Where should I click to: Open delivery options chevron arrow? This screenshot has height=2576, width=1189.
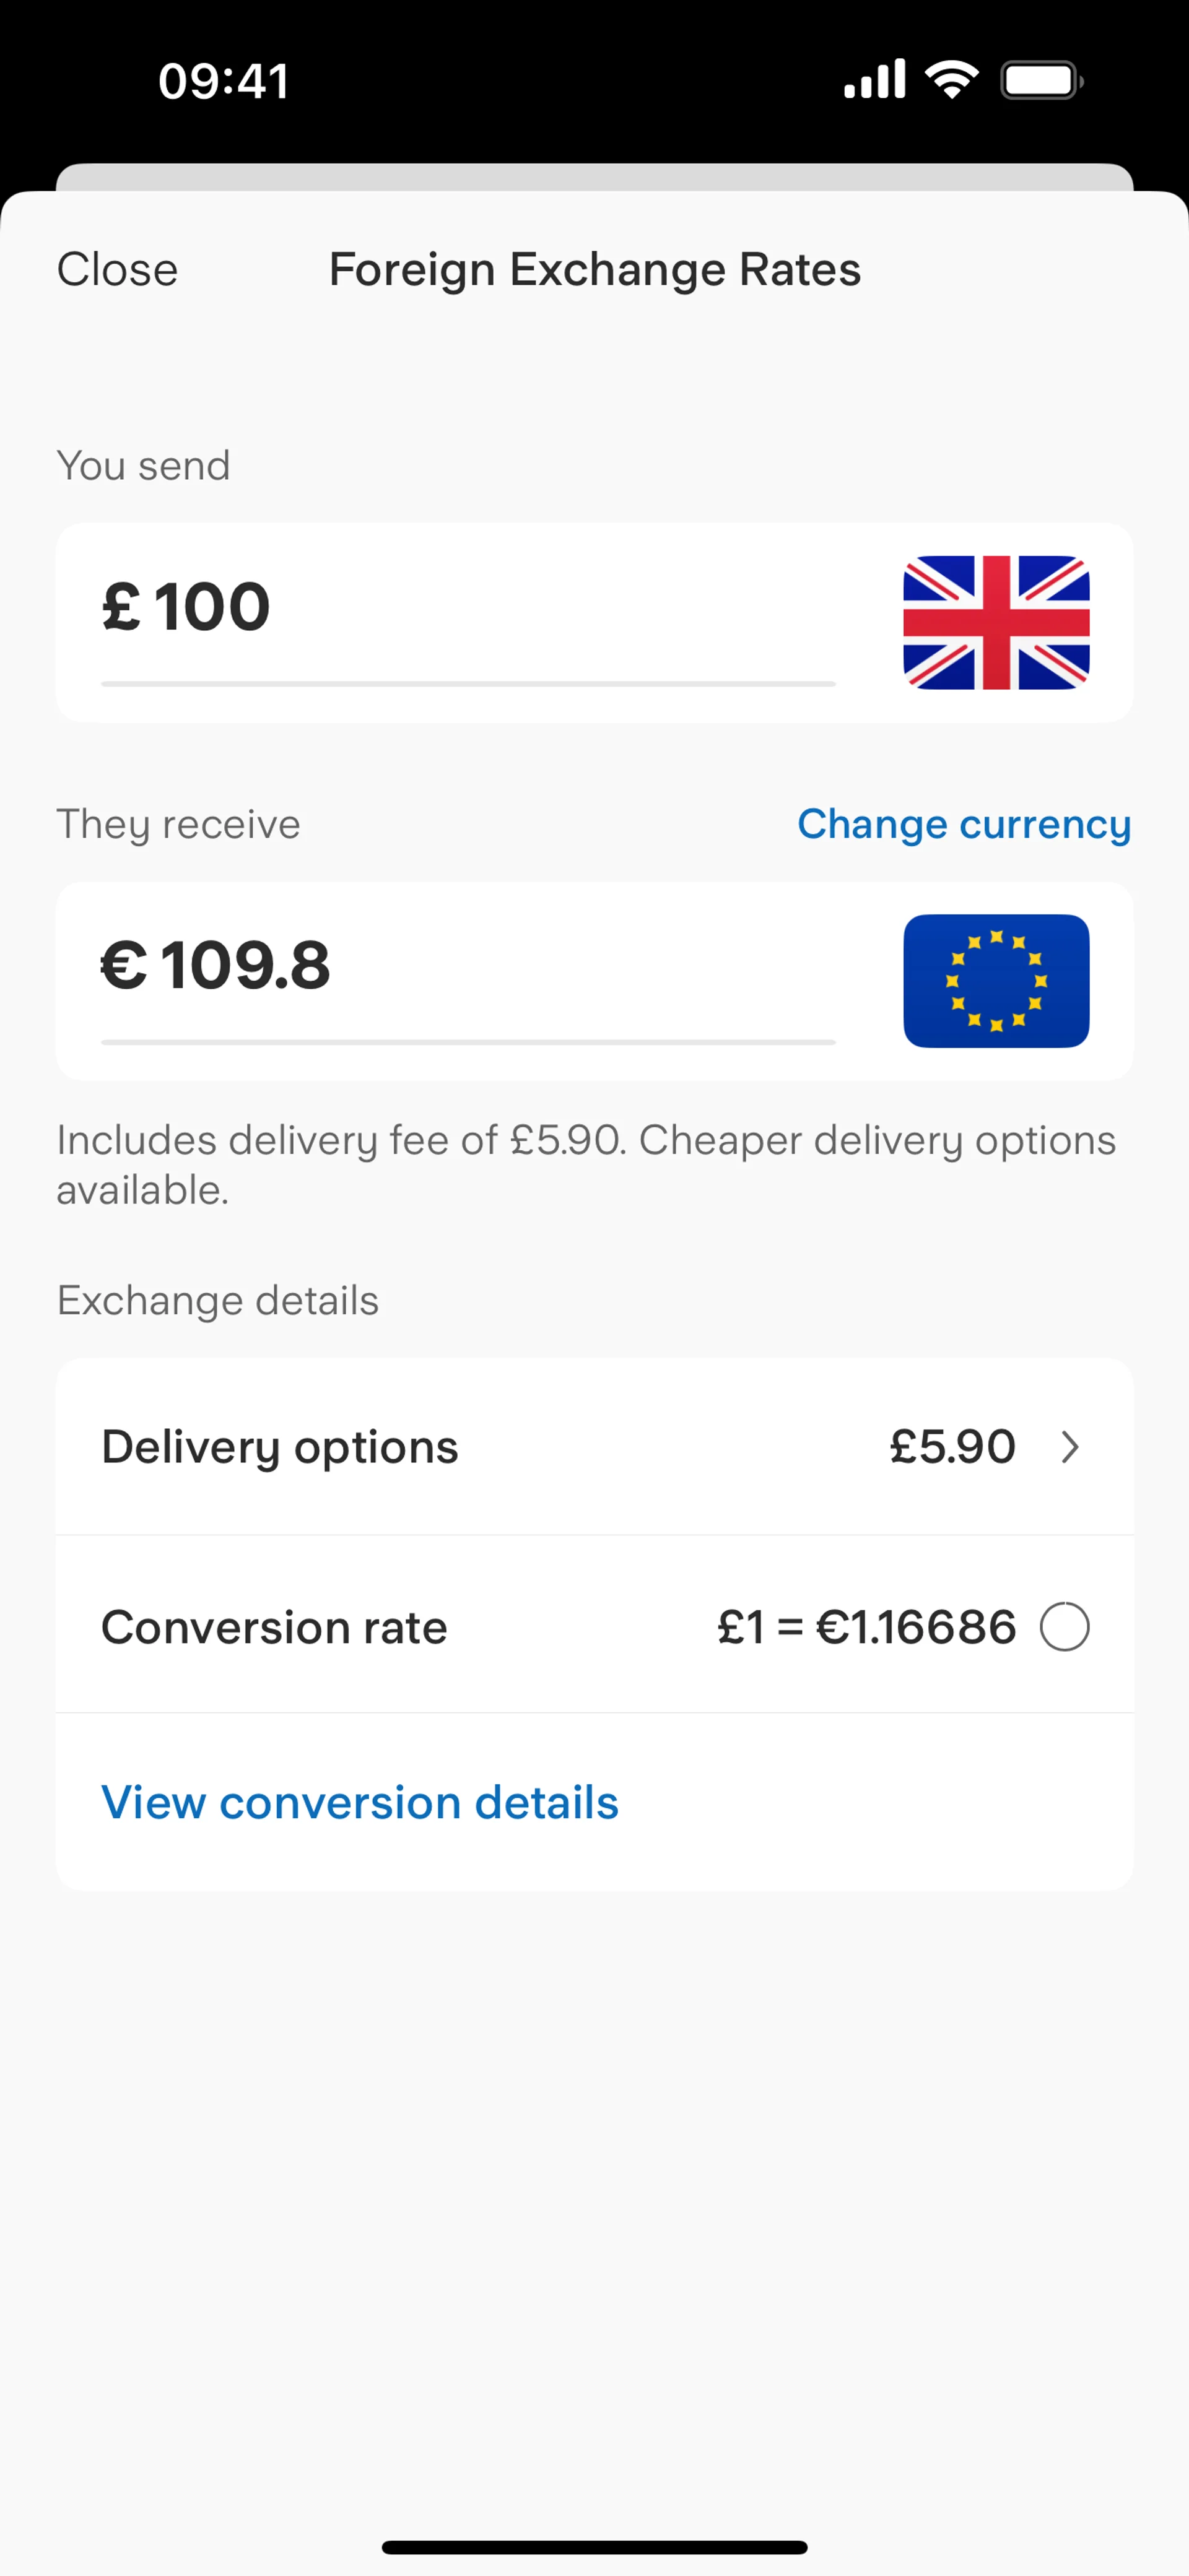pos(1069,1447)
